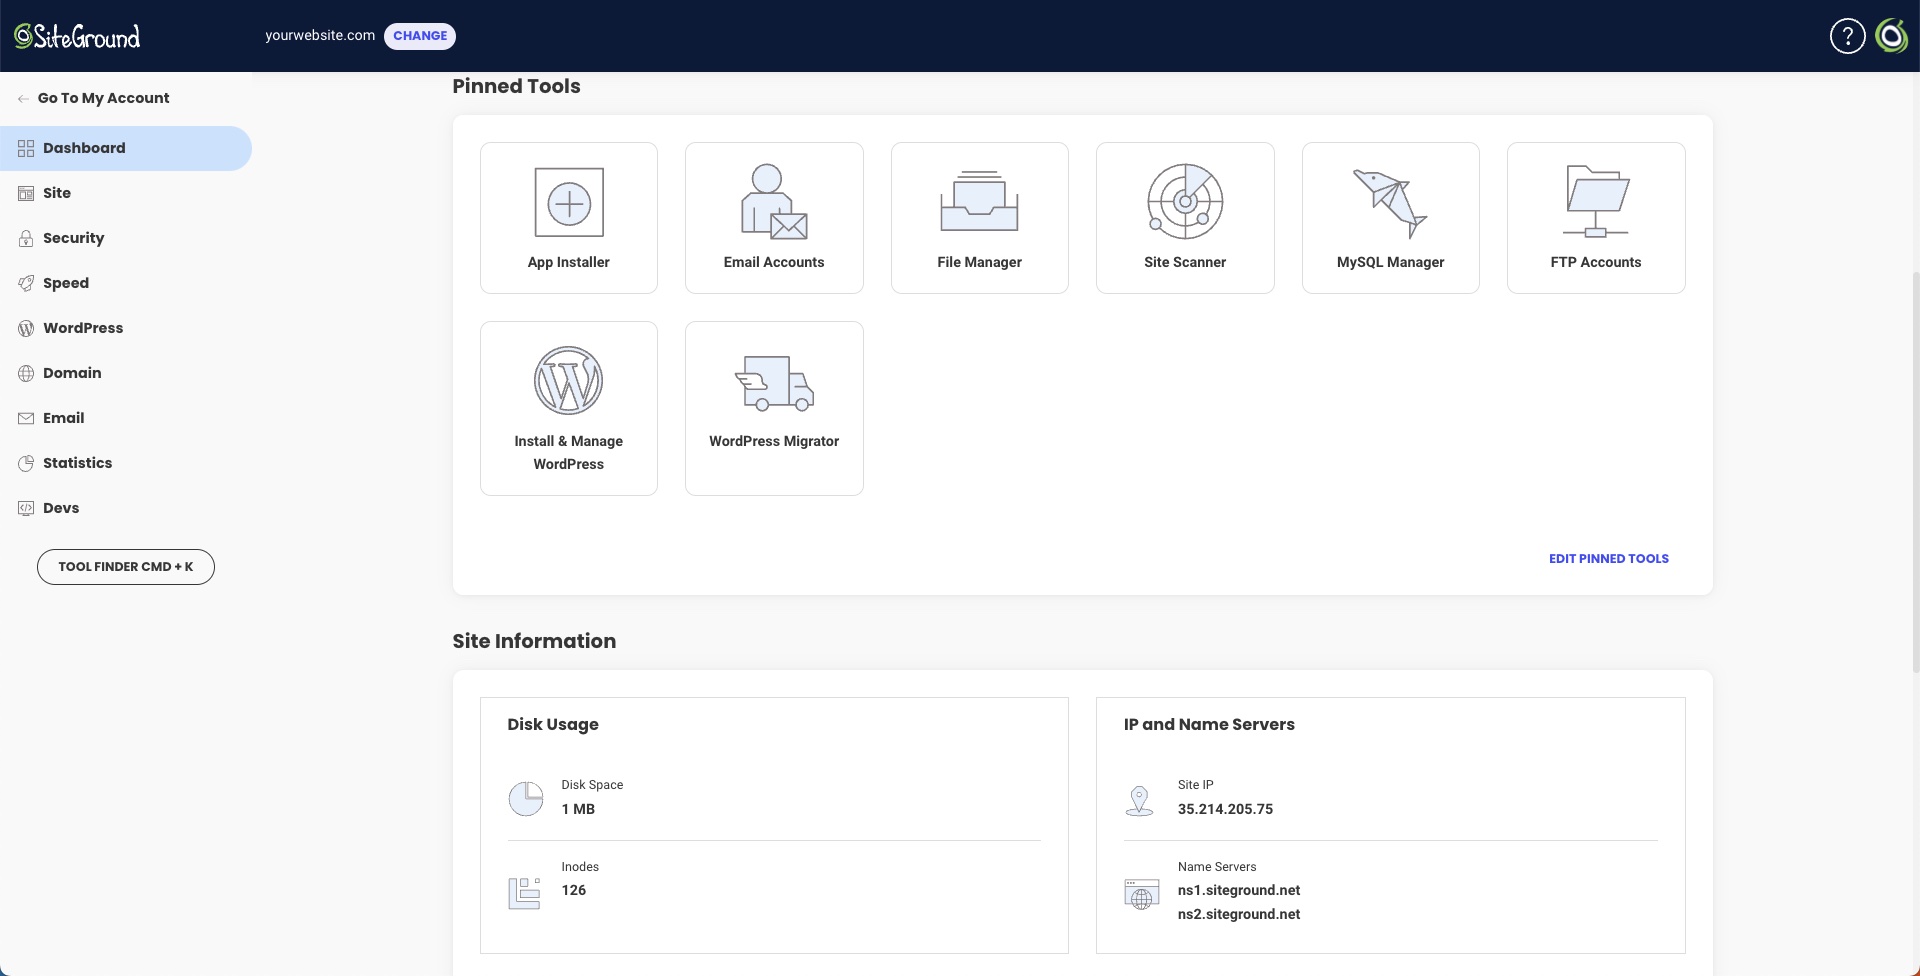
Task: Click the MySQL Manager dolphin icon
Action: point(1390,203)
